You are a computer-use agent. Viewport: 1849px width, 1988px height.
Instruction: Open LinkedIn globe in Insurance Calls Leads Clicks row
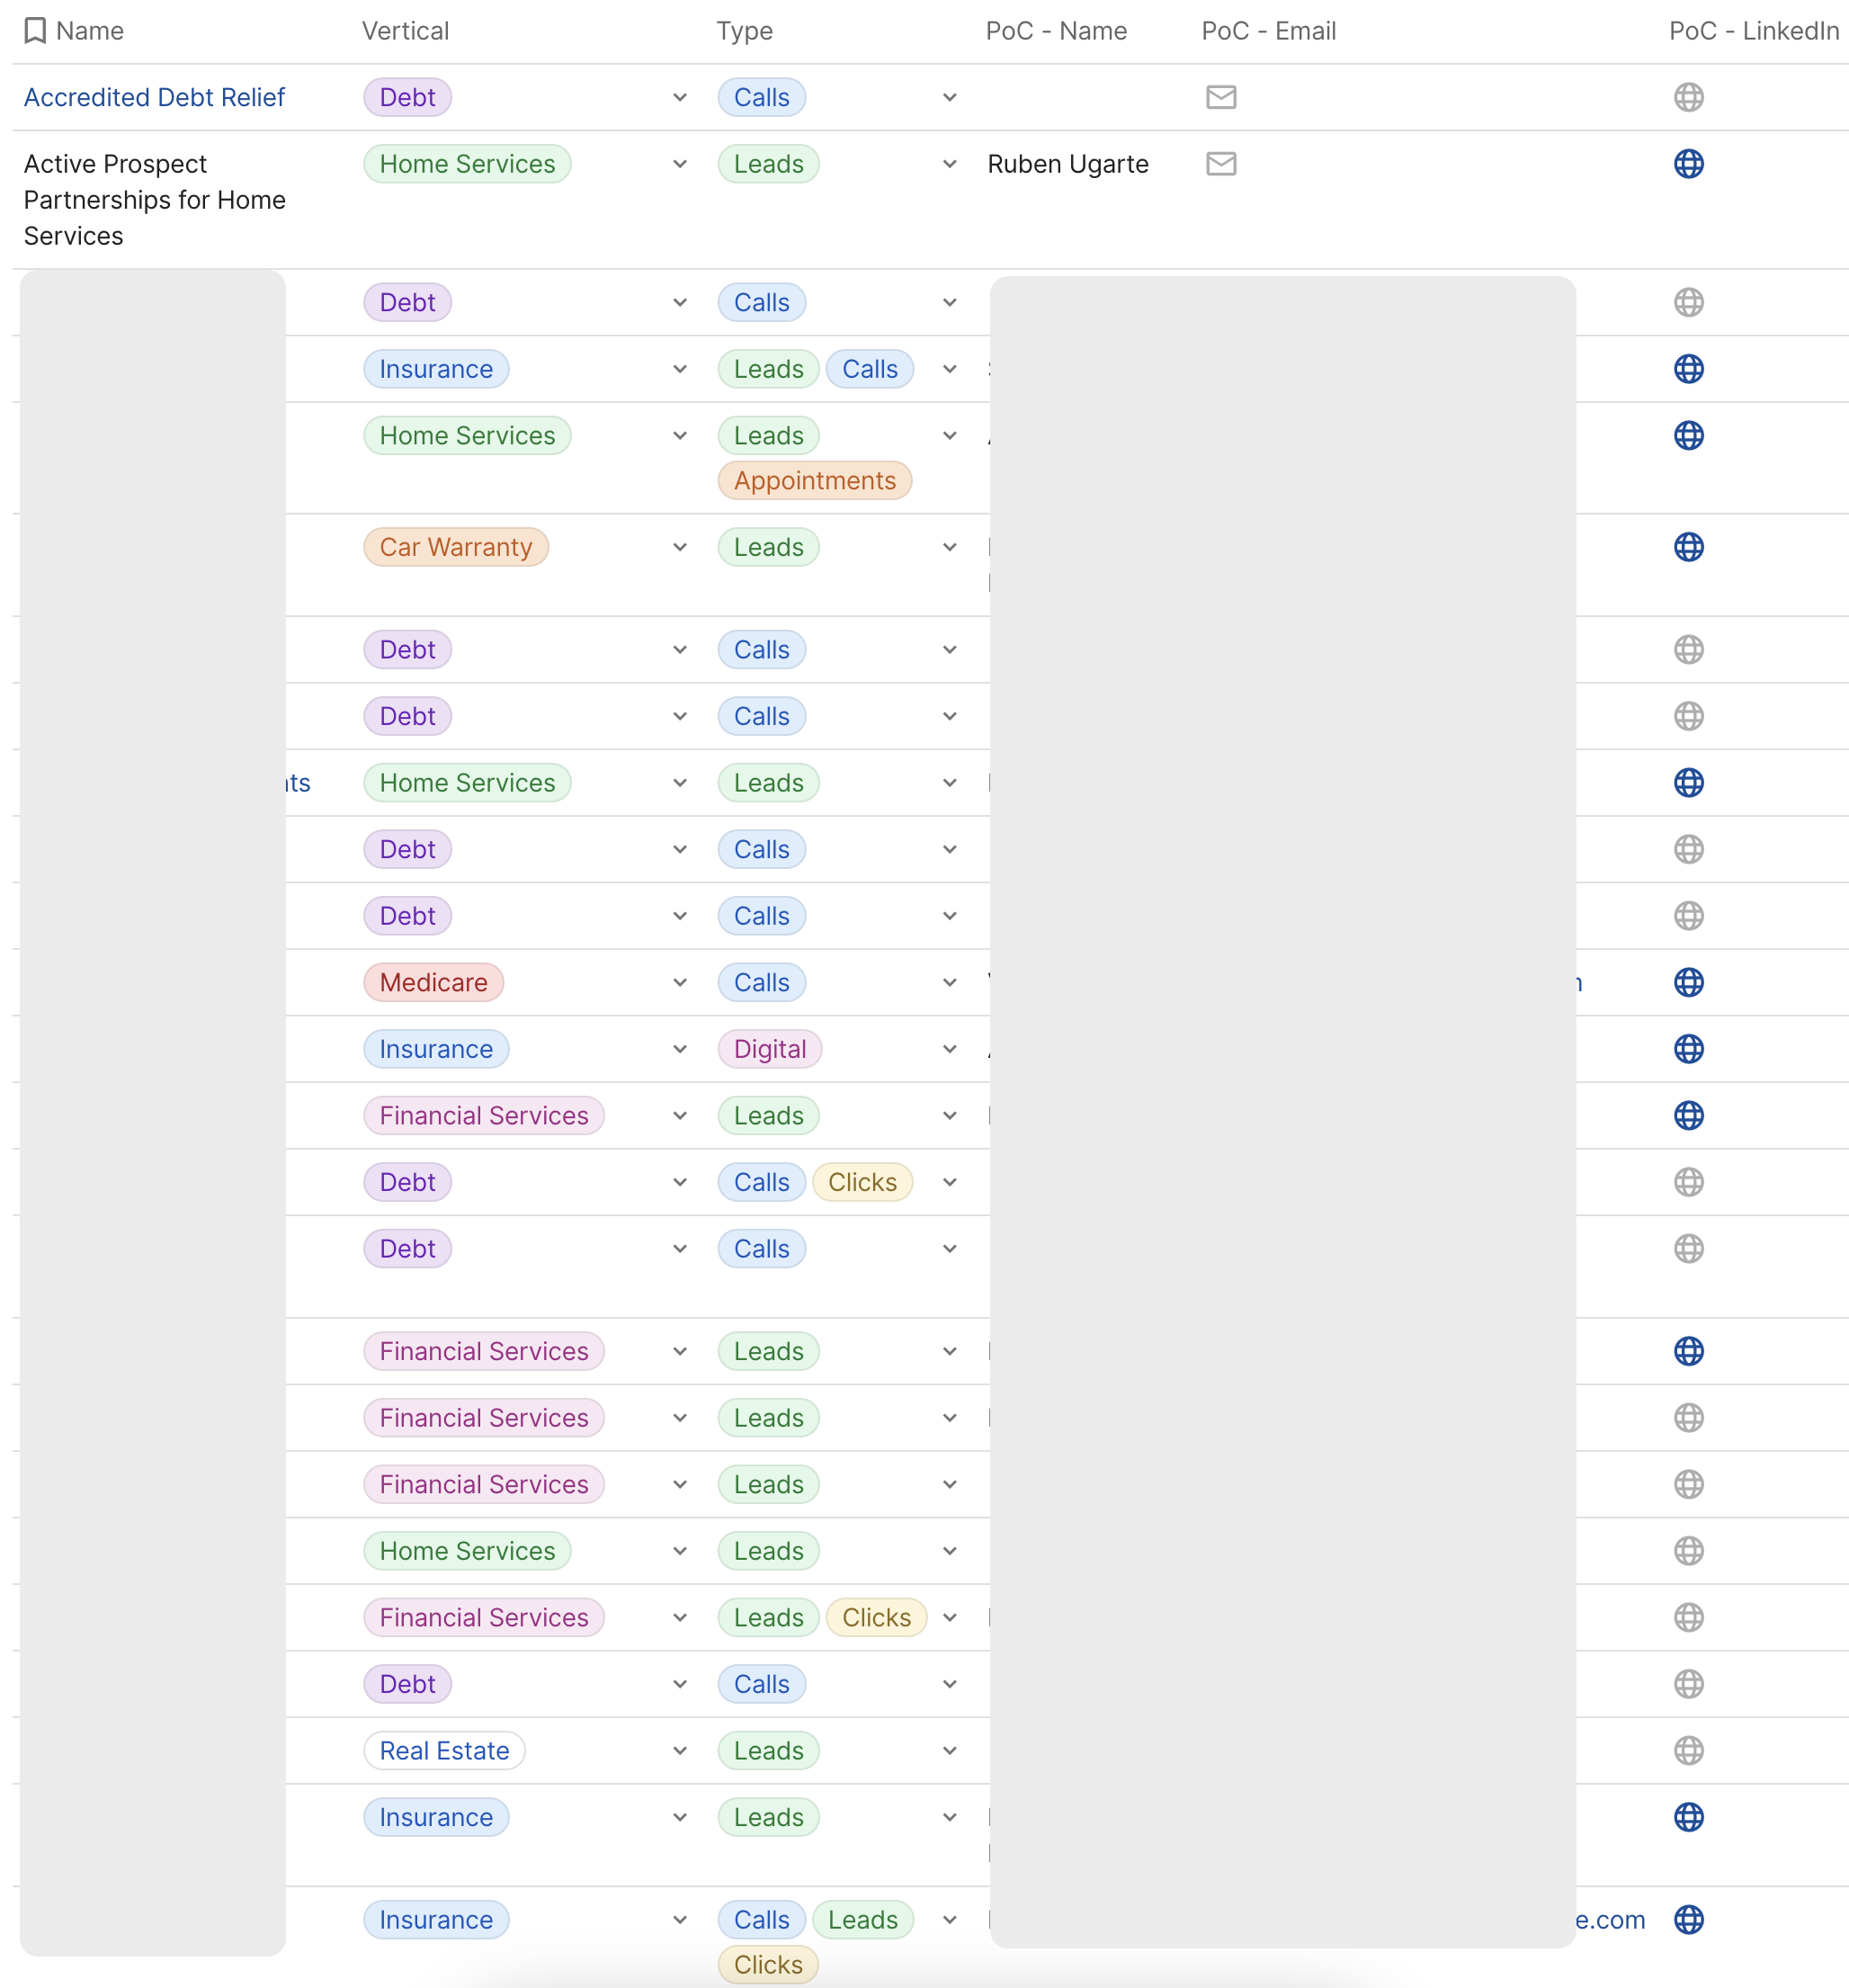(x=1688, y=1919)
